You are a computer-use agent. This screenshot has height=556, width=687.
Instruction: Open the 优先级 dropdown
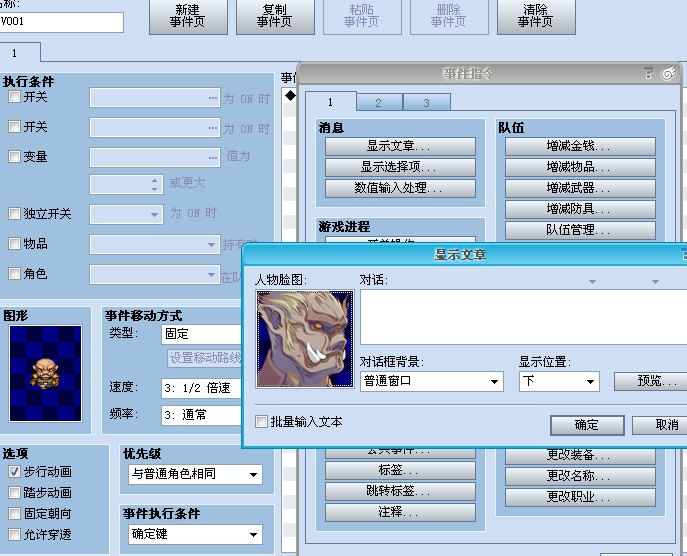pyautogui.click(x=195, y=474)
